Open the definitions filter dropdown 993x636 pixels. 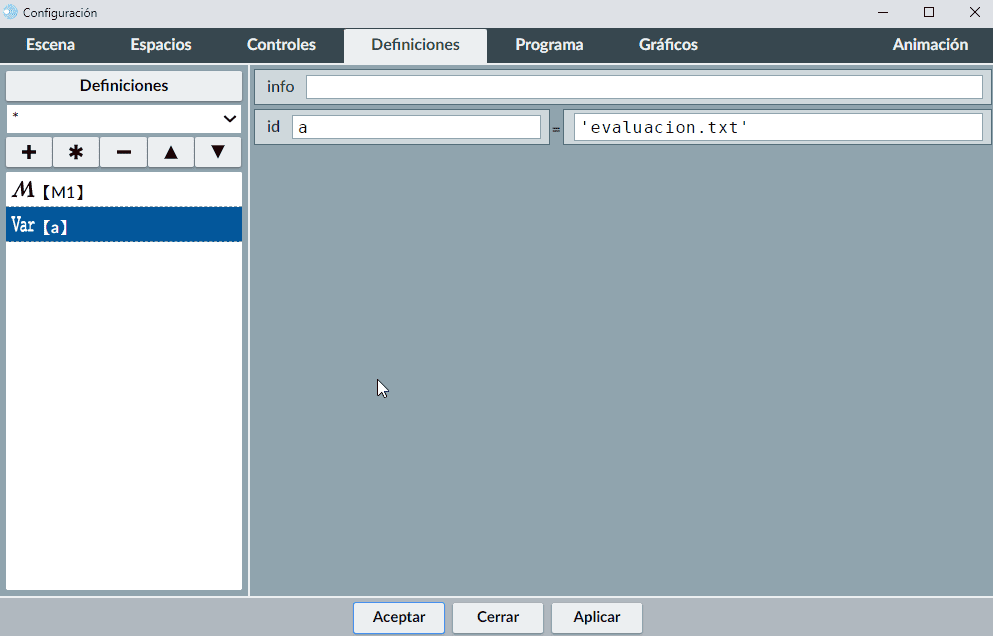[124, 118]
